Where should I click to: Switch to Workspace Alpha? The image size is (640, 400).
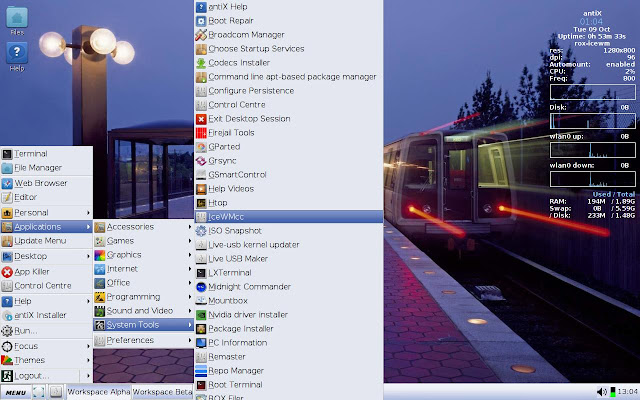point(99,392)
